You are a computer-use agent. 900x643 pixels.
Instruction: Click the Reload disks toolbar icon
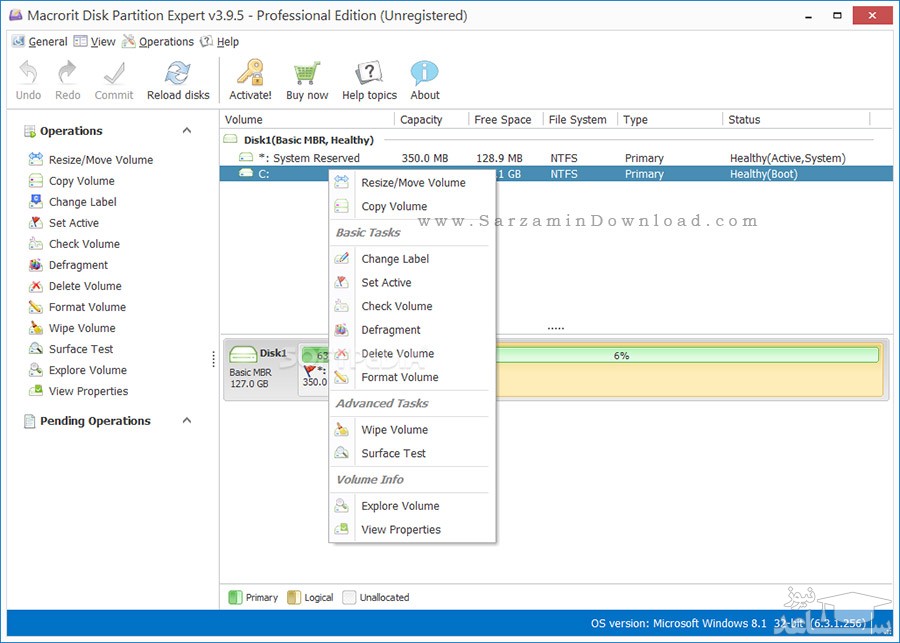pyautogui.click(x=178, y=75)
